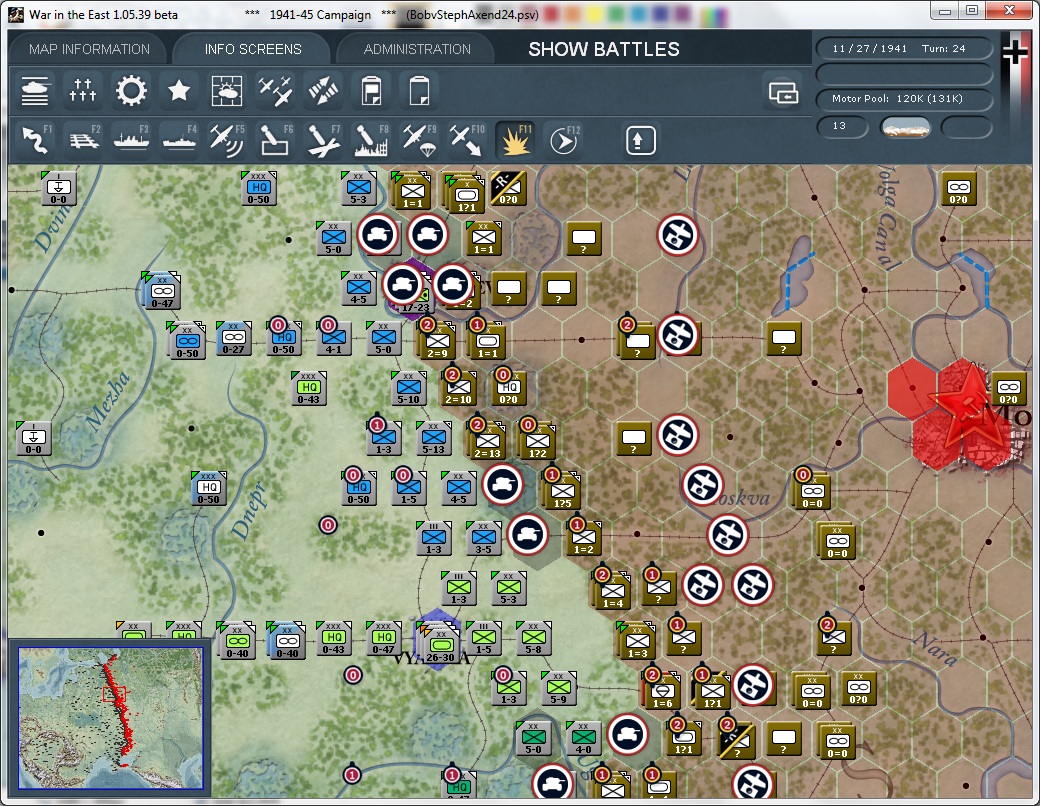Select the 17-23 unit stack
Image resolution: width=1040 pixels, height=806 pixels.
tap(415, 300)
